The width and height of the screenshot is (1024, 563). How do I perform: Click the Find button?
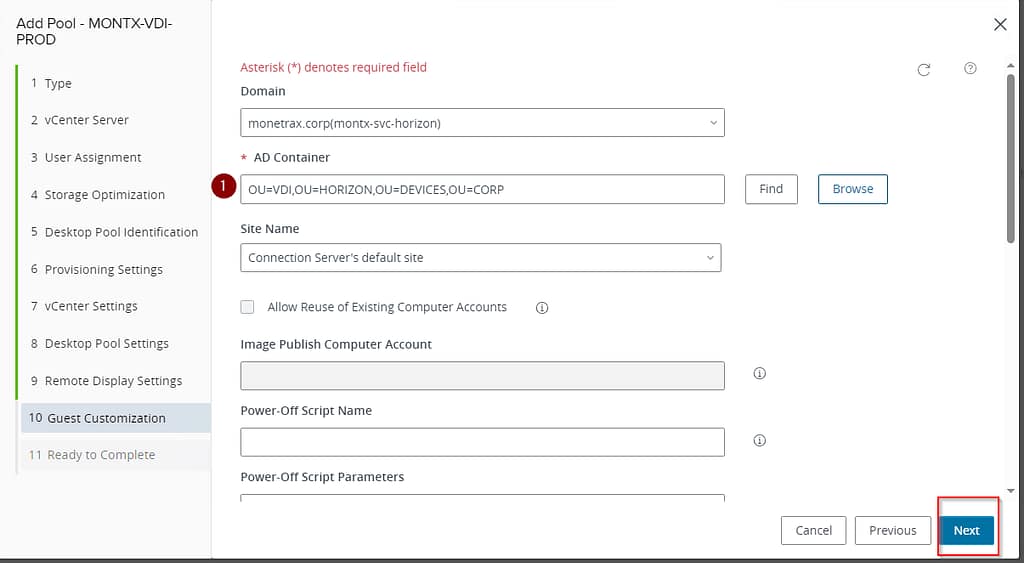771,189
